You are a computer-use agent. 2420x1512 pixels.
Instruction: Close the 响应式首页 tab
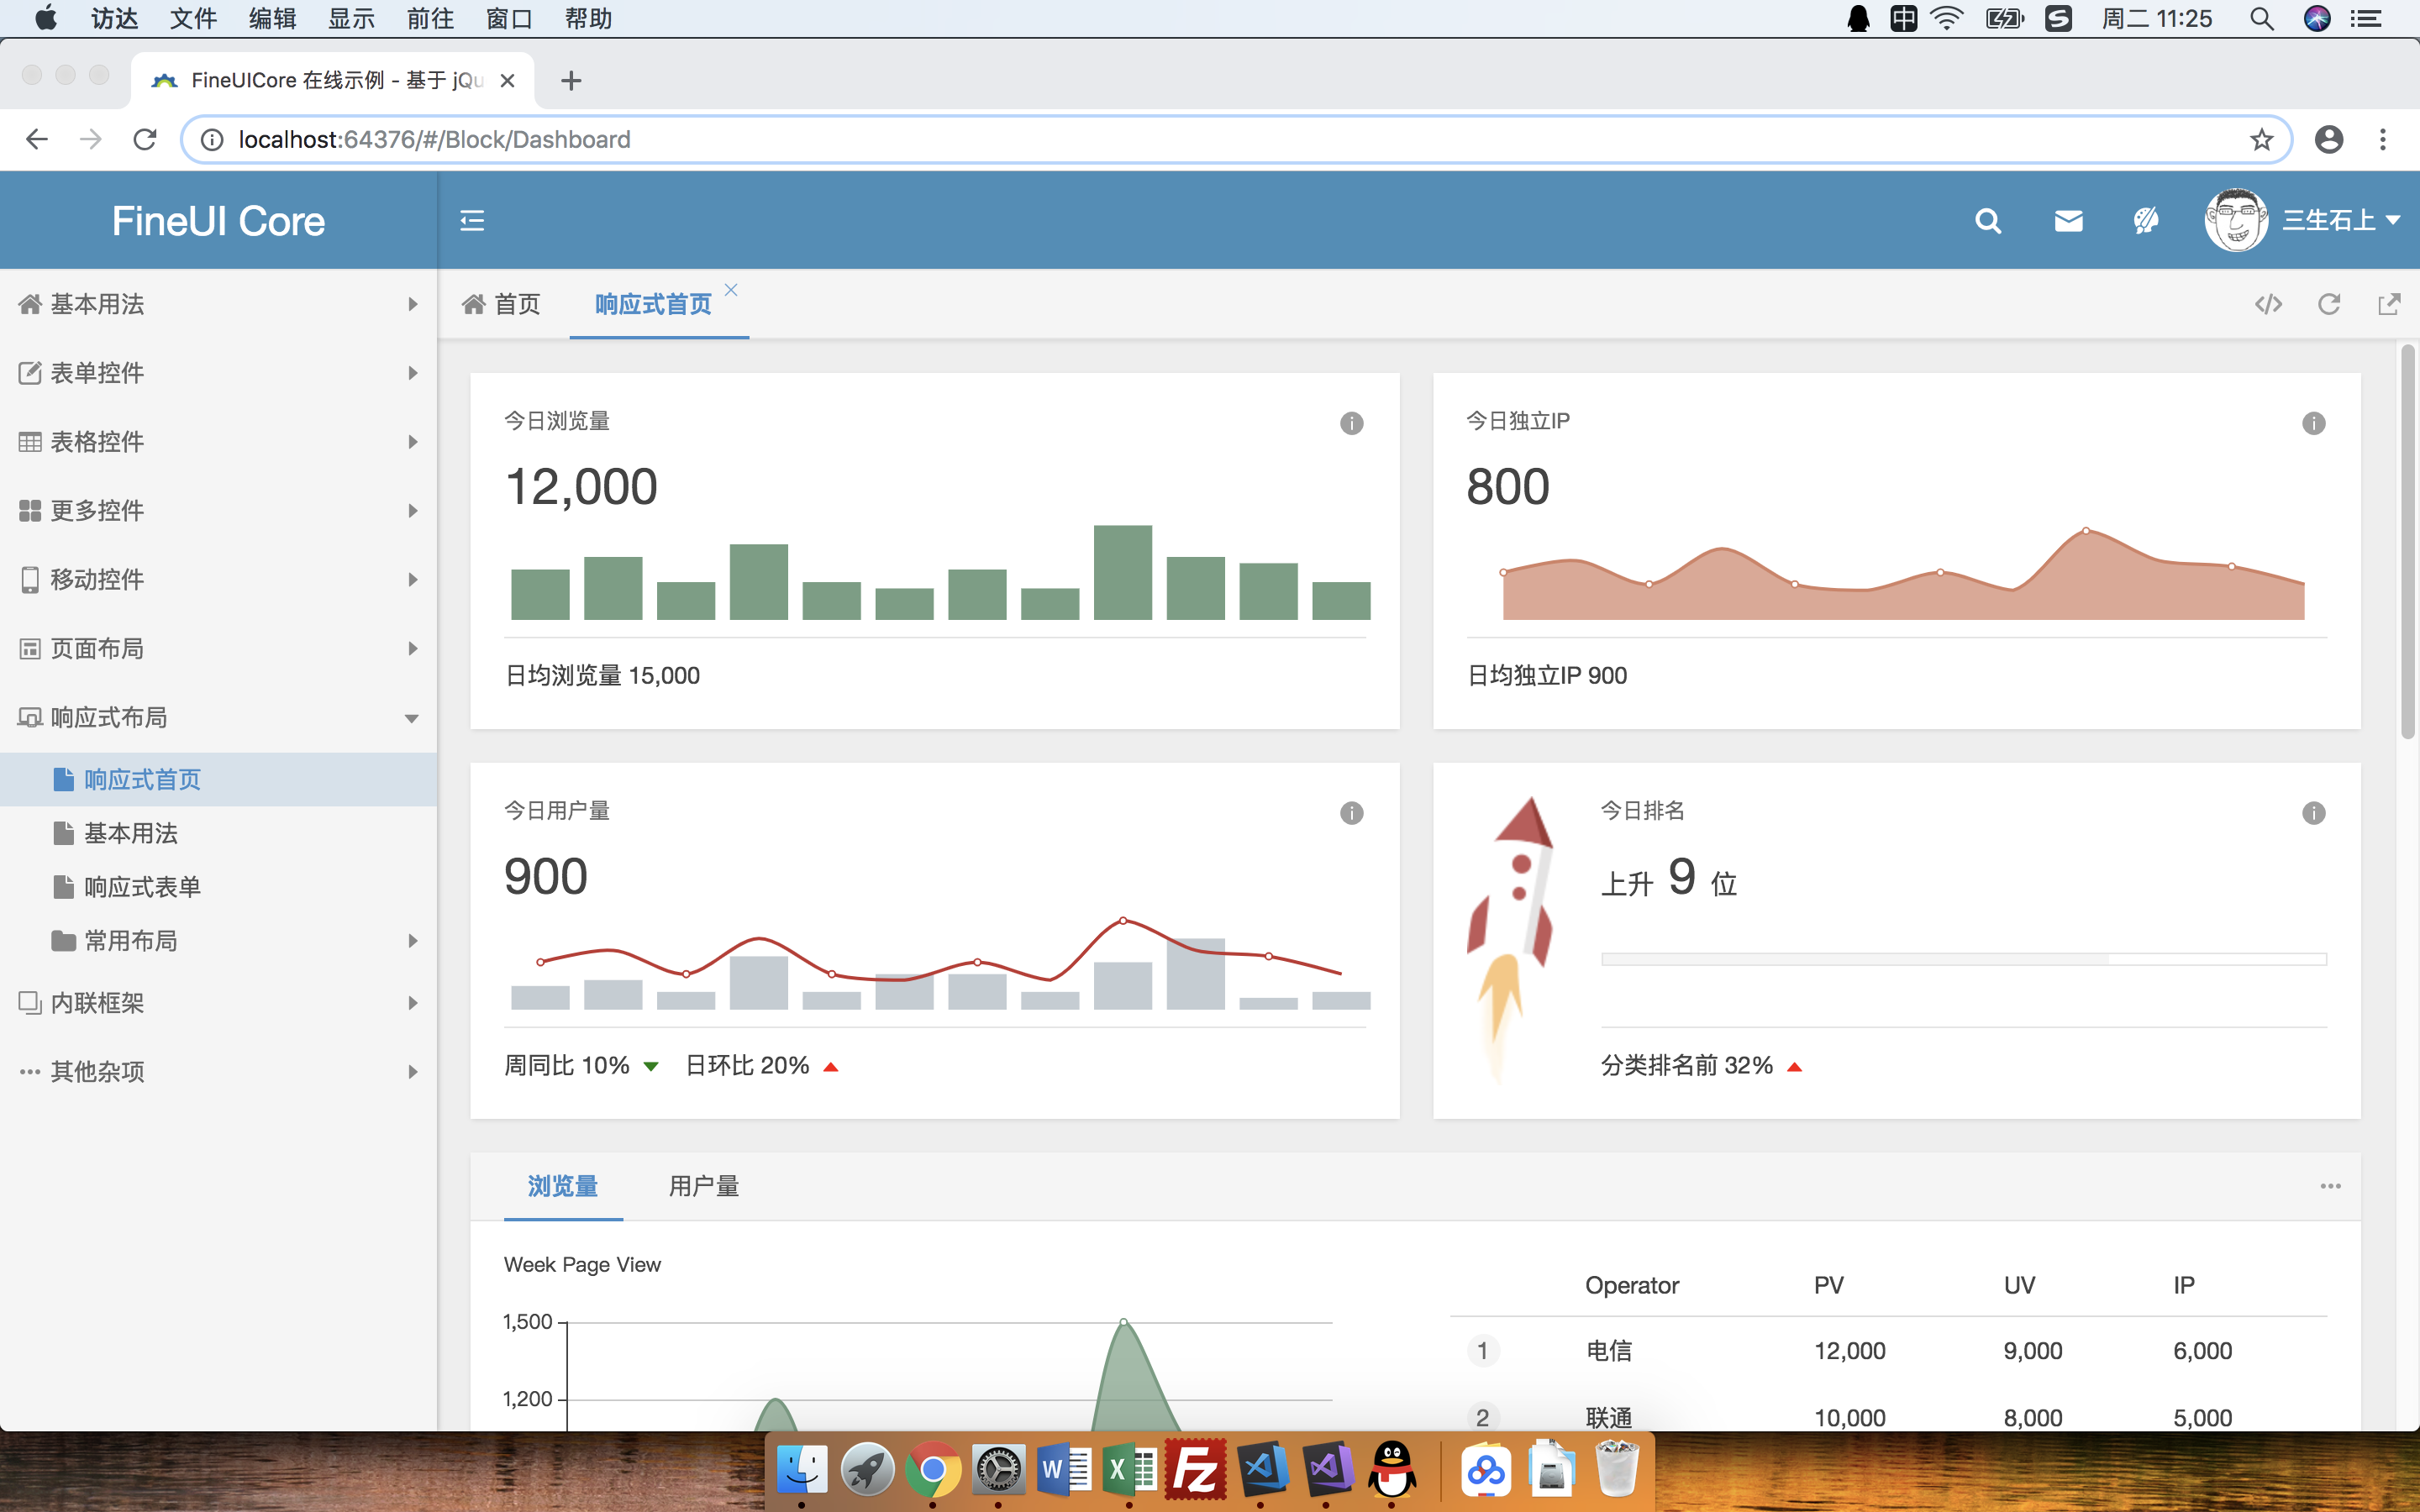[731, 290]
